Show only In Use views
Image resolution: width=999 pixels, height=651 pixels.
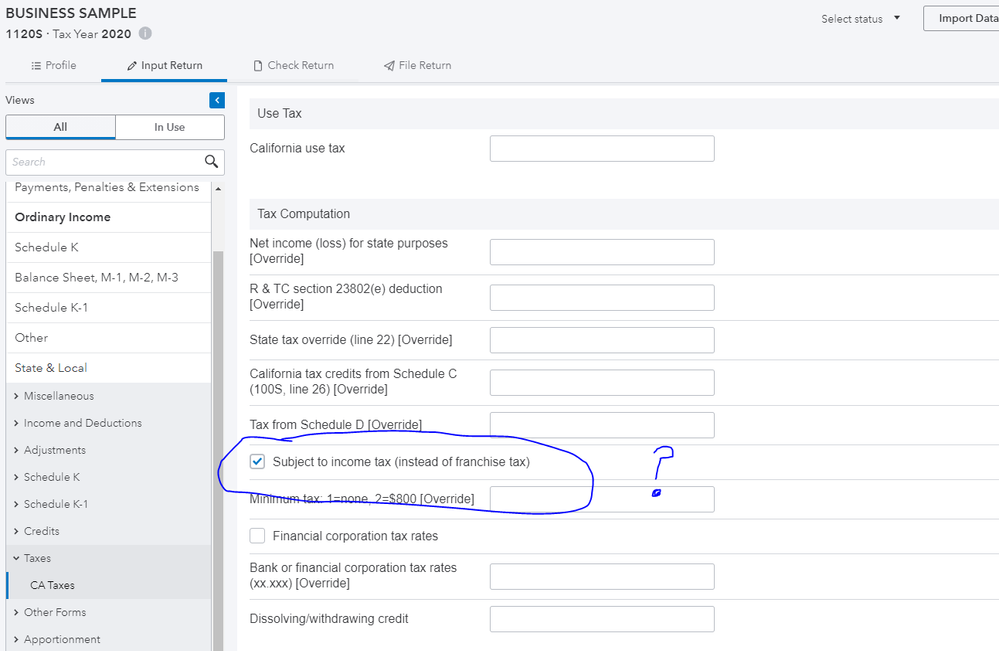click(x=169, y=127)
